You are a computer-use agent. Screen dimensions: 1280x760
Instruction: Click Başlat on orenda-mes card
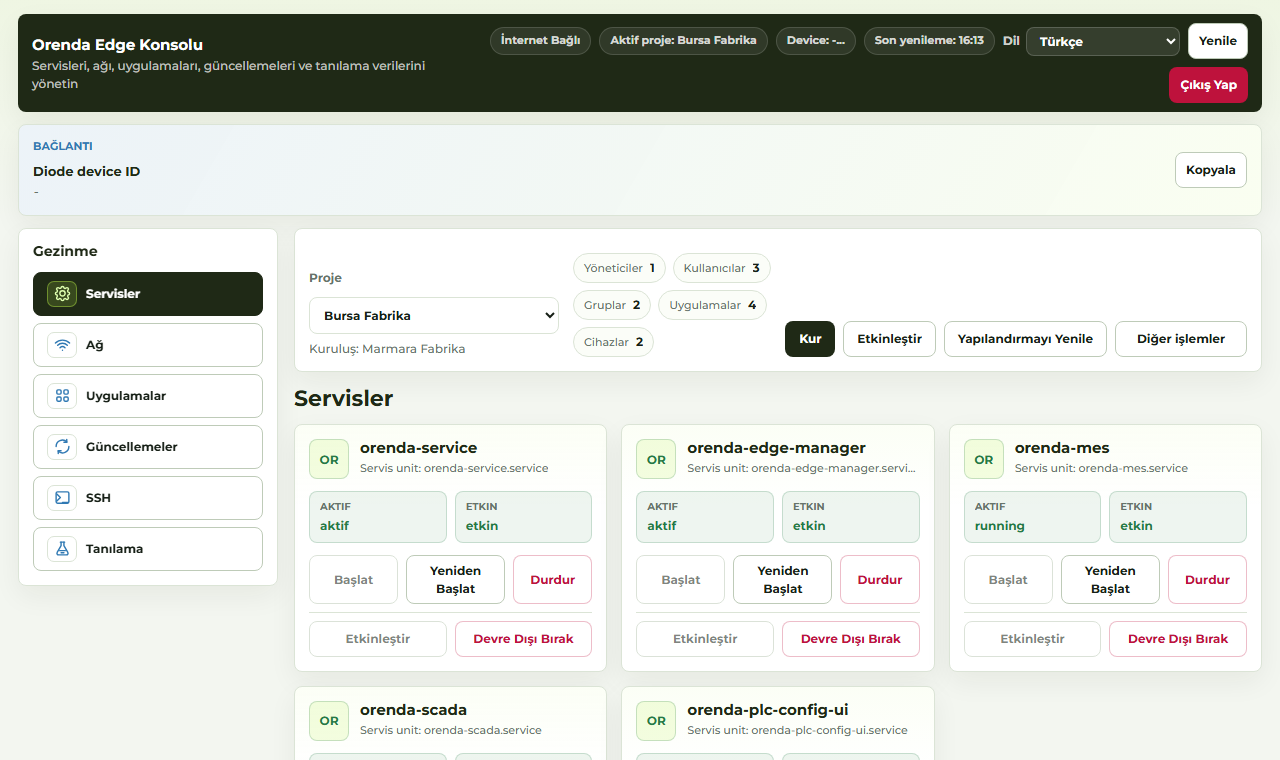[x=1008, y=580]
